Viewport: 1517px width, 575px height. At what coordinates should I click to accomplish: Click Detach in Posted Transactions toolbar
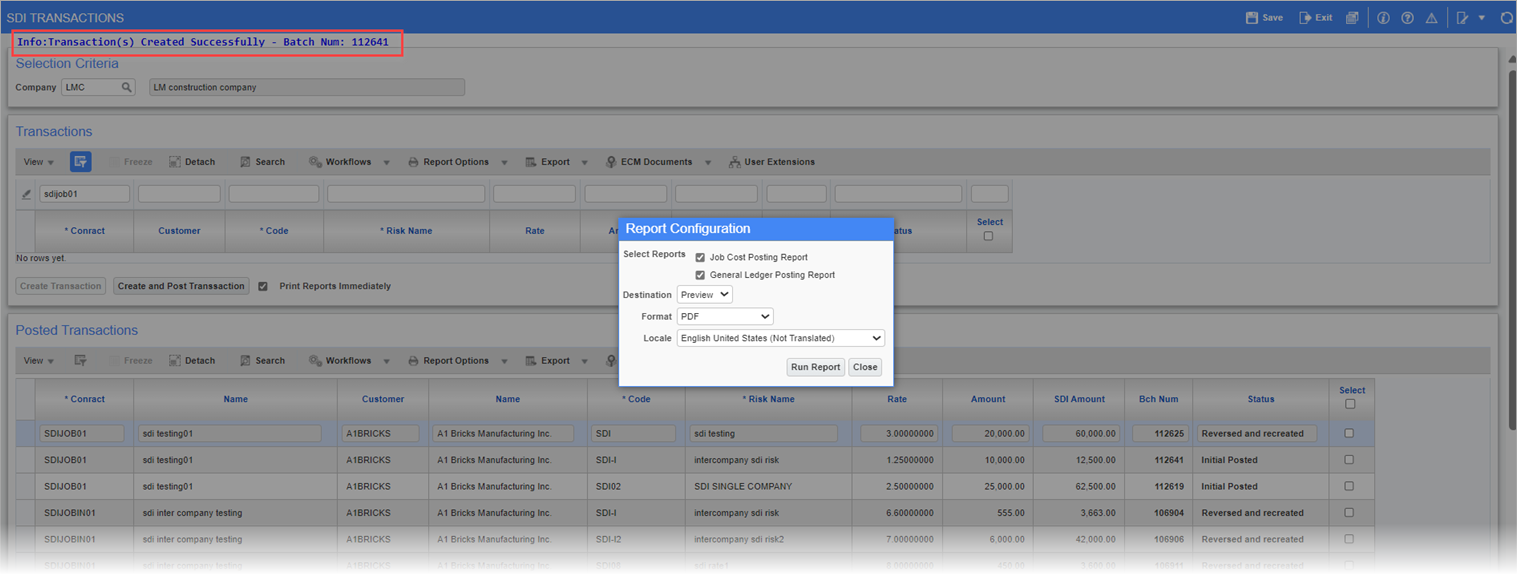[x=192, y=361]
